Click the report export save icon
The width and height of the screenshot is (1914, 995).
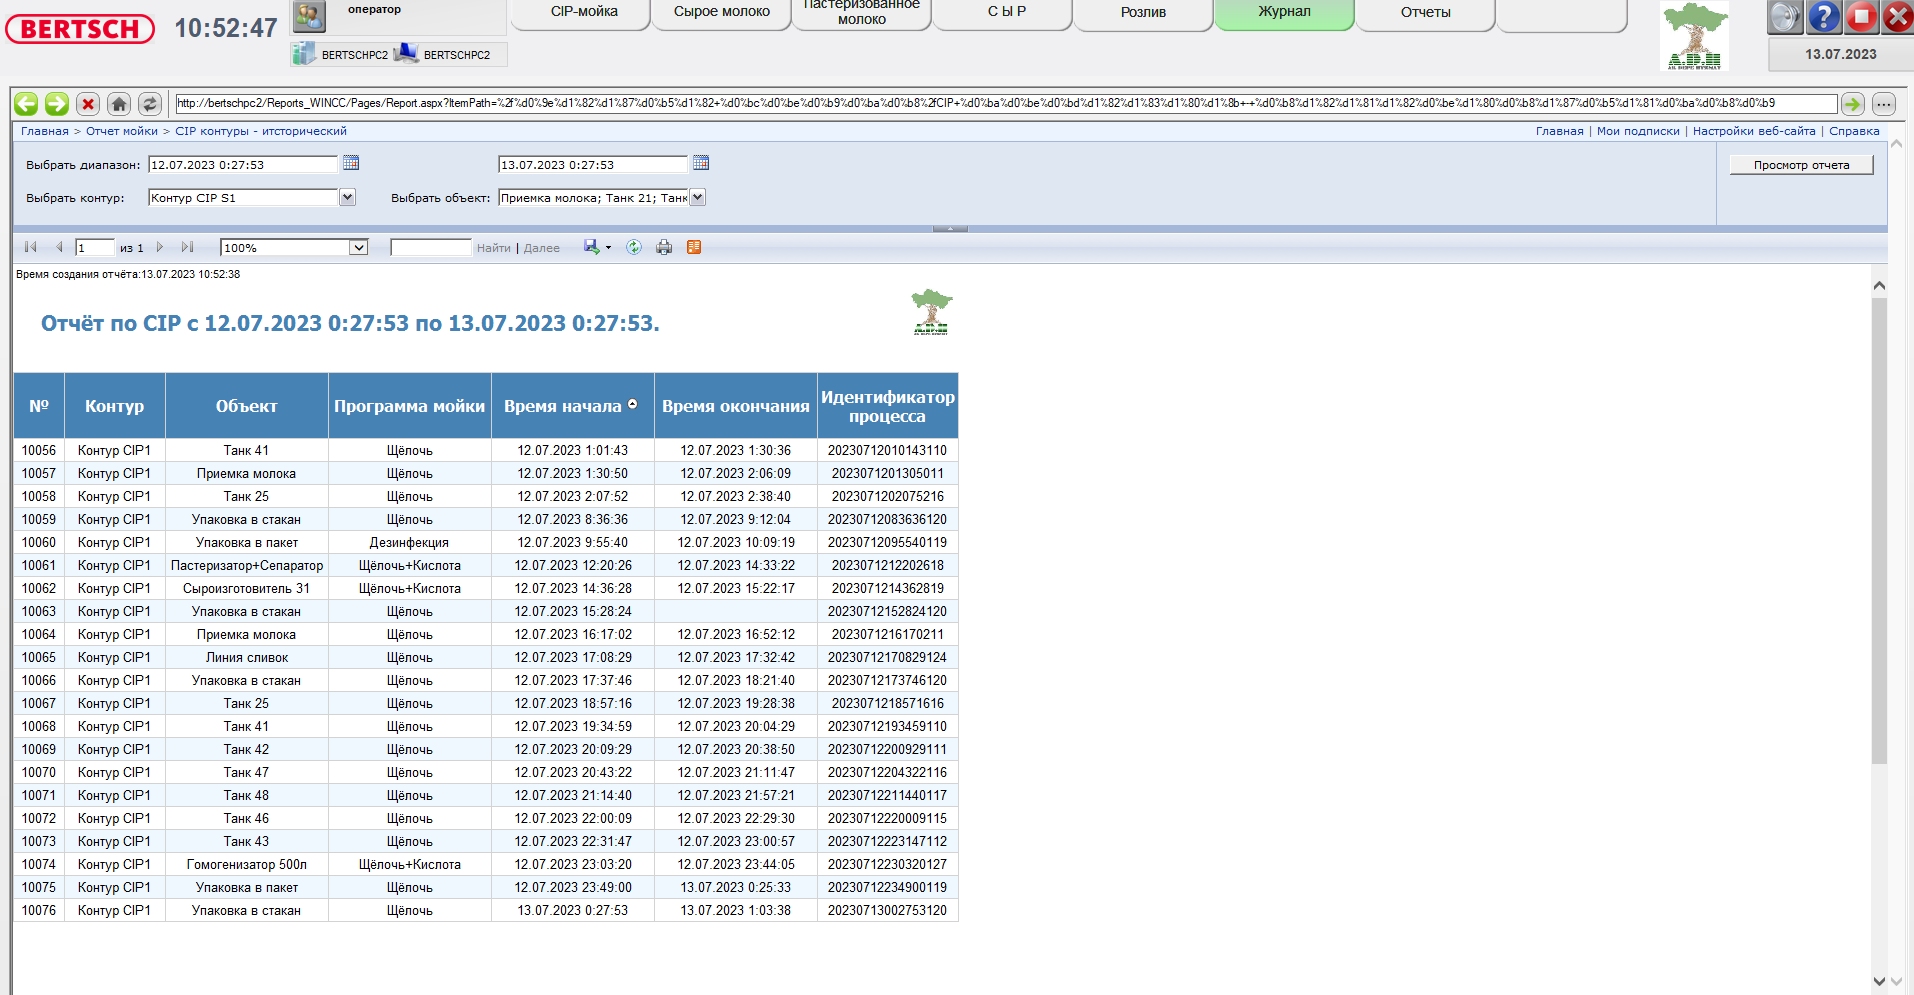click(592, 247)
